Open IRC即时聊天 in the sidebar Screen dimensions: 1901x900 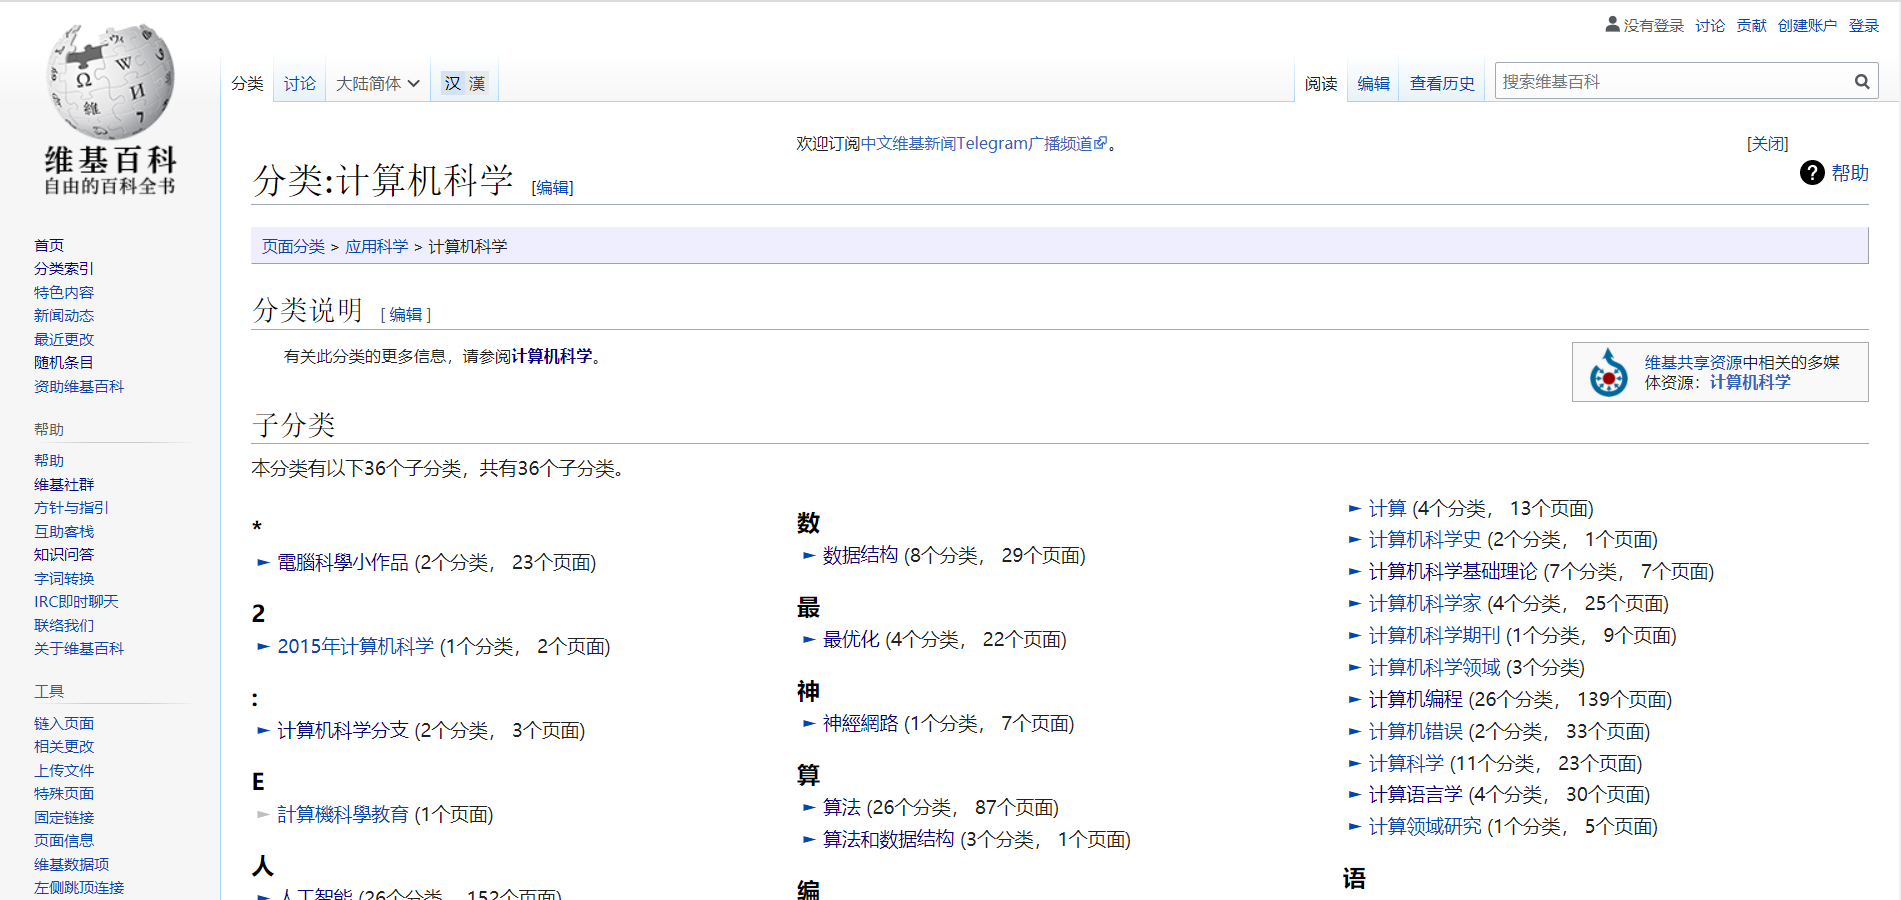click(x=76, y=602)
